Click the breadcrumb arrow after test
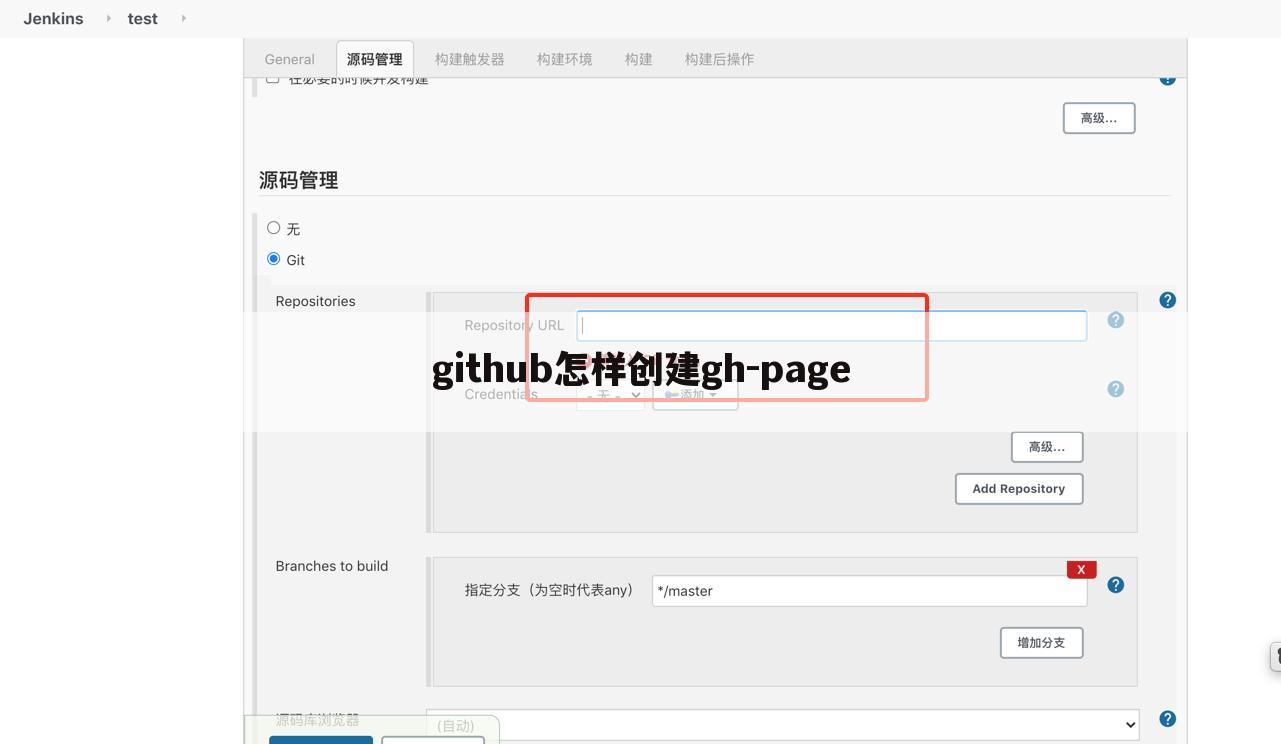 click(x=183, y=18)
